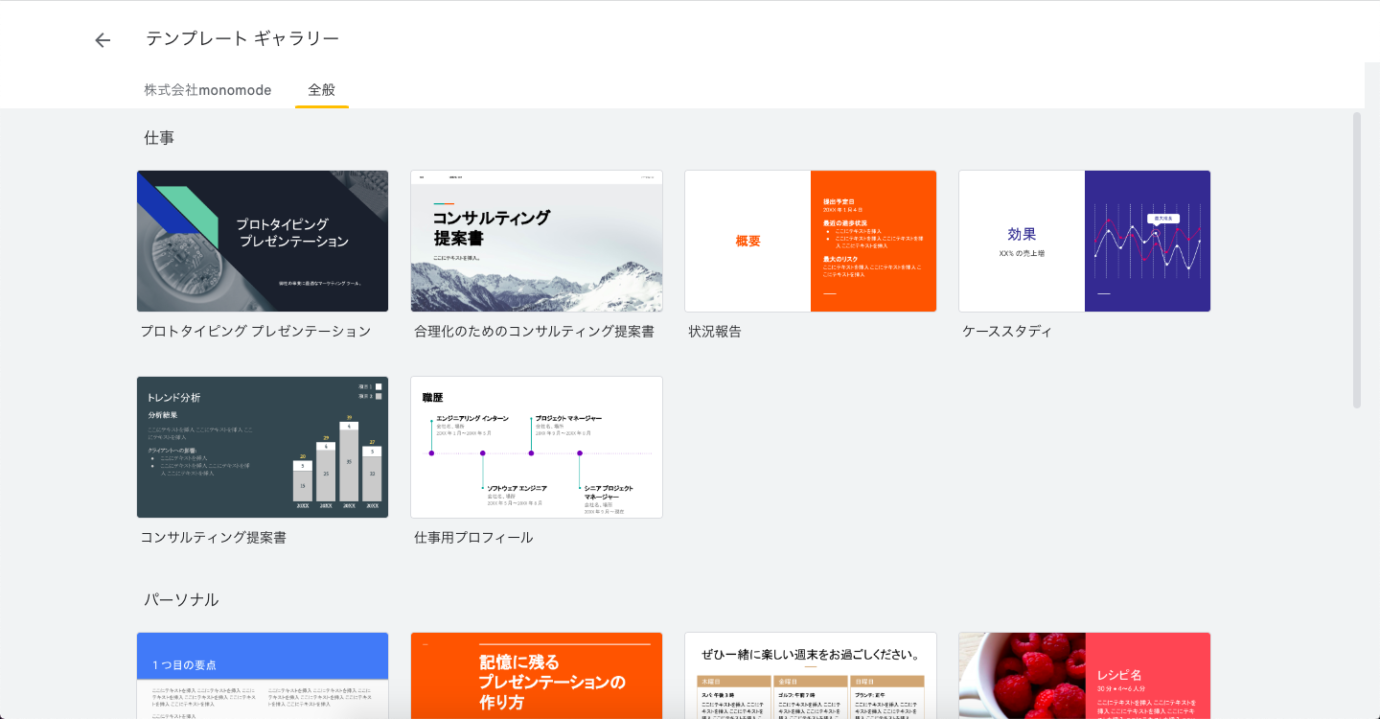Select the 仕事用プロフィール template
This screenshot has width=1380, height=719.
[x=536, y=447]
